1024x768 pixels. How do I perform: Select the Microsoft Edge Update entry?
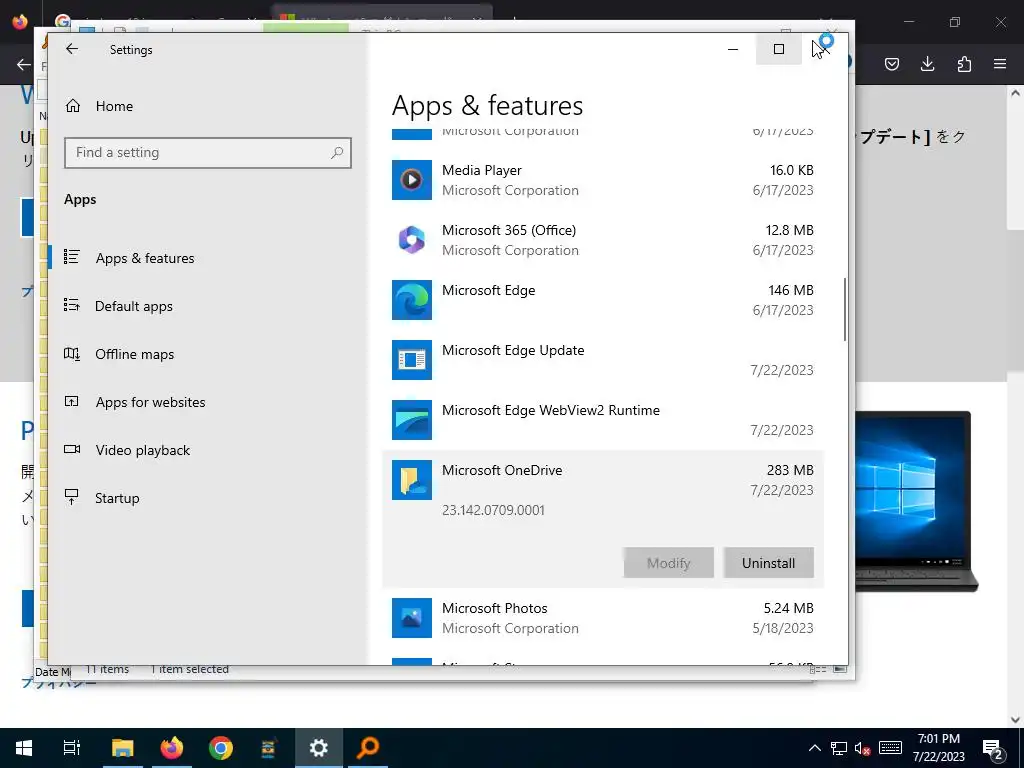(603, 360)
